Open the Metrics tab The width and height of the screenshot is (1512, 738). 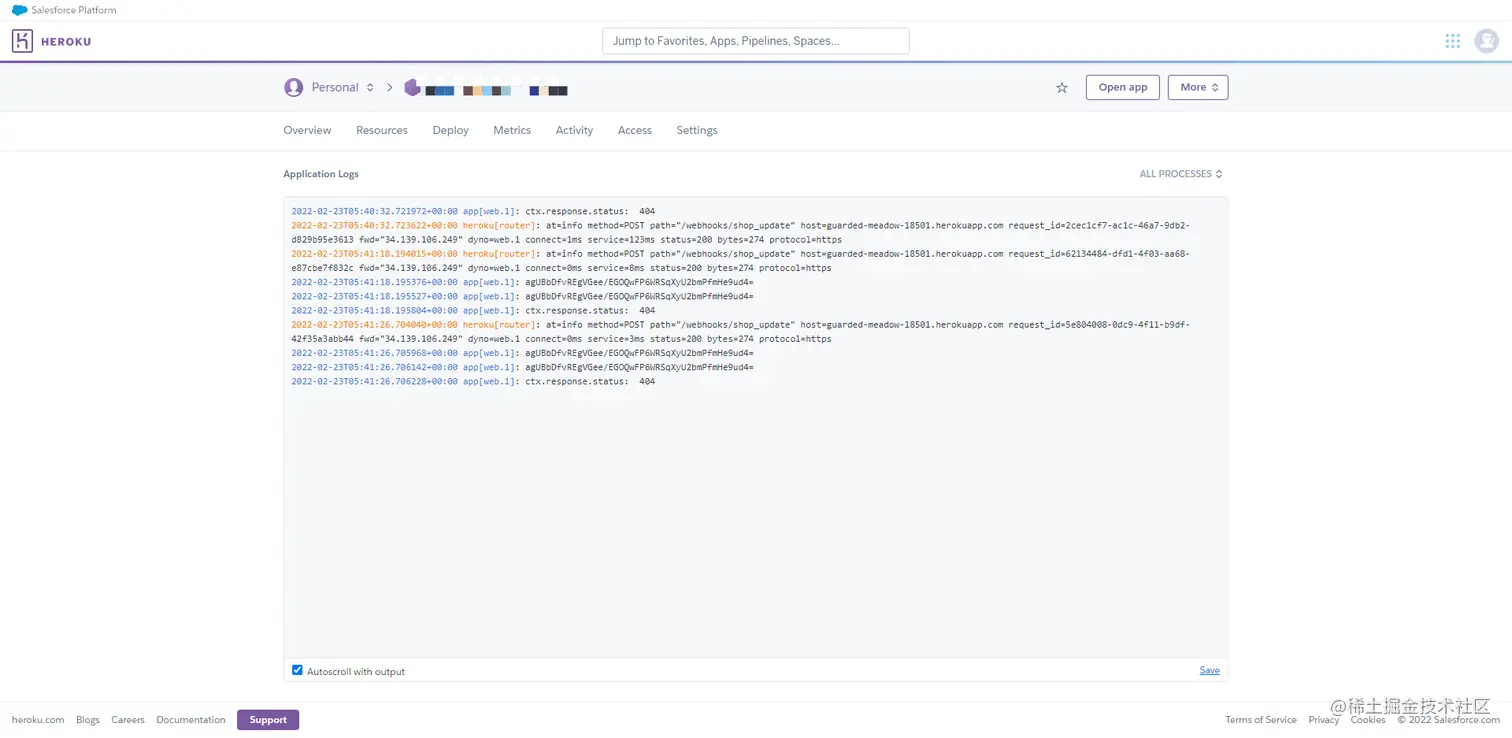(x=512, y=130)
